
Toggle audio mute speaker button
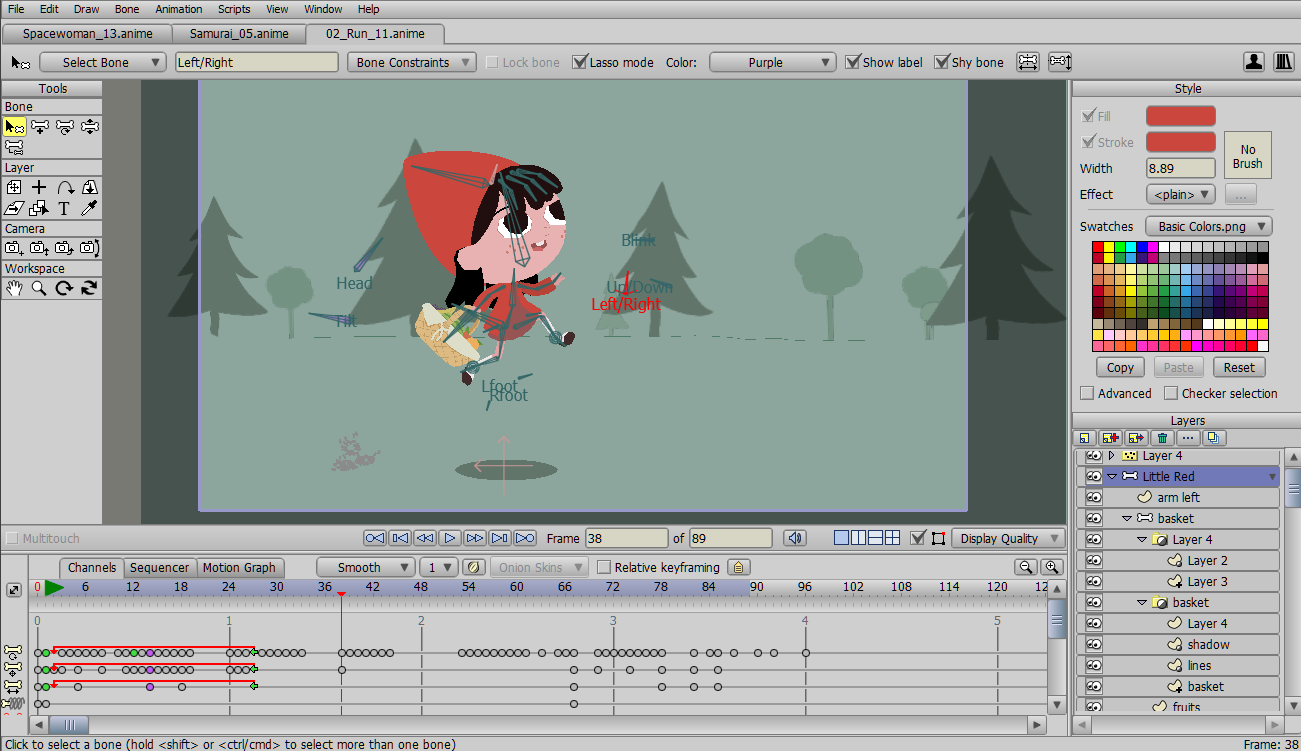click(794, 538)
